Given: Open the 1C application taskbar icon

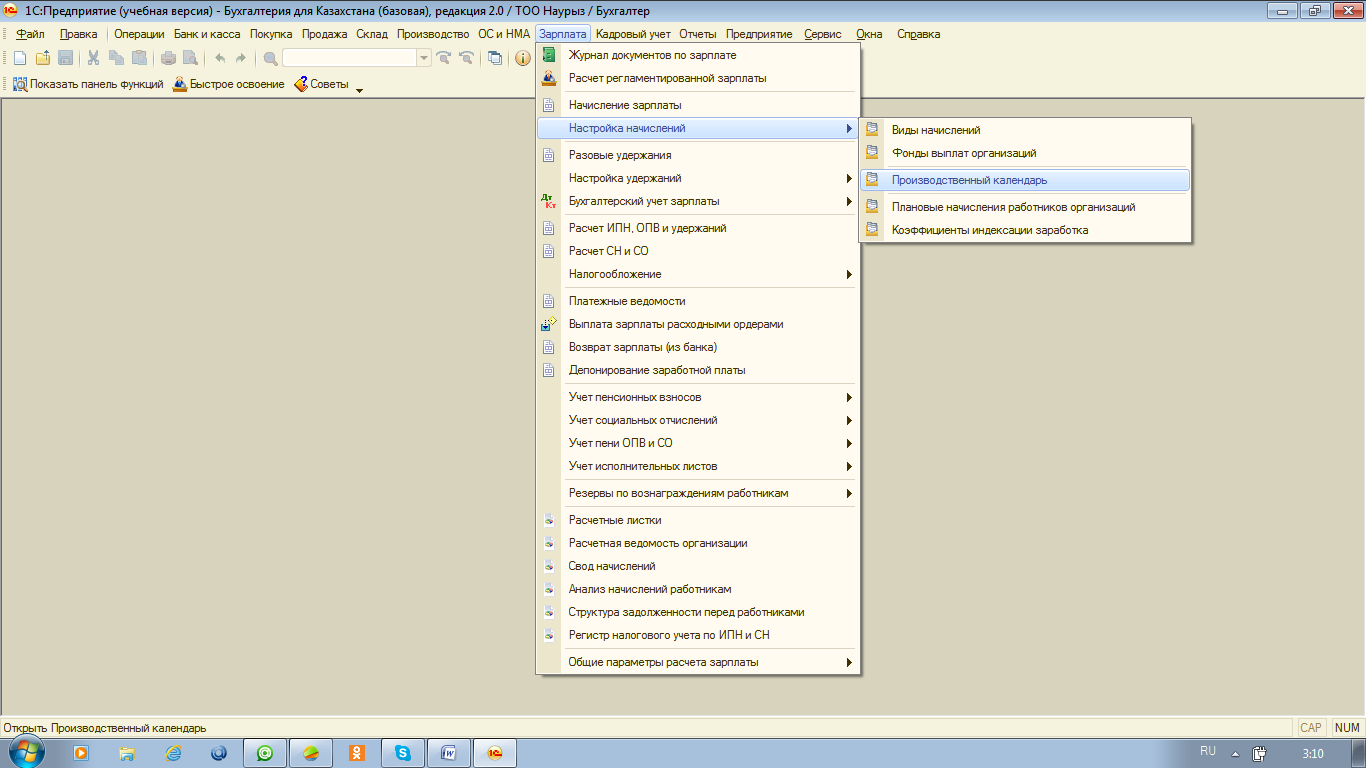Looking at the screenshot, I should pos(494,753).
